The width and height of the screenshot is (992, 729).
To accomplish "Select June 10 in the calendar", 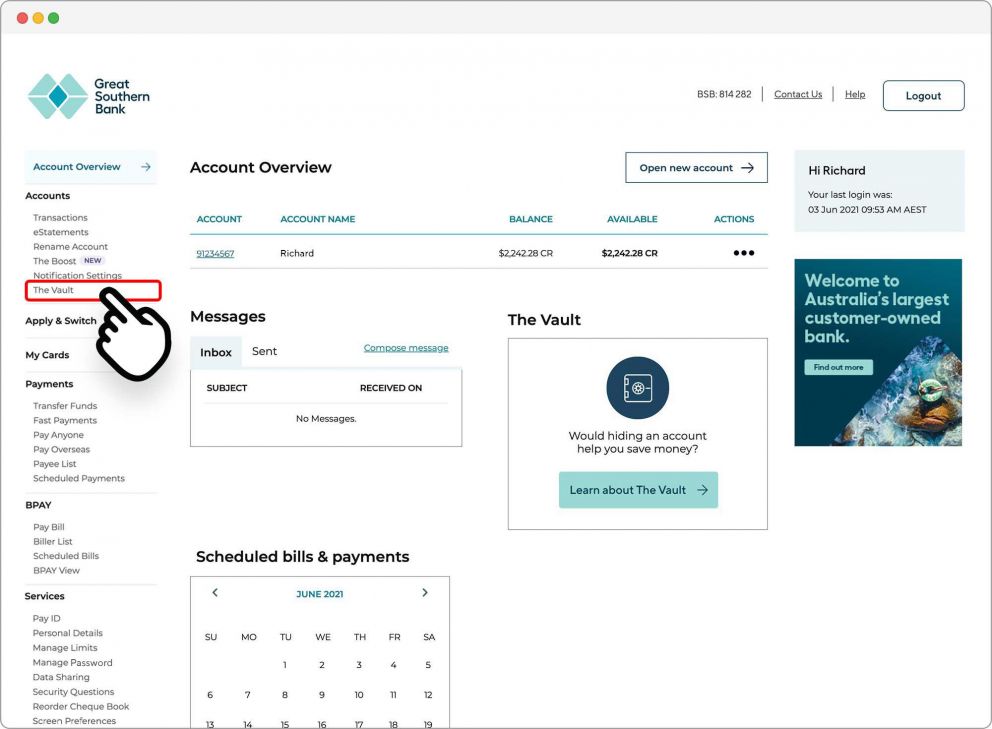I will [359, 695].
